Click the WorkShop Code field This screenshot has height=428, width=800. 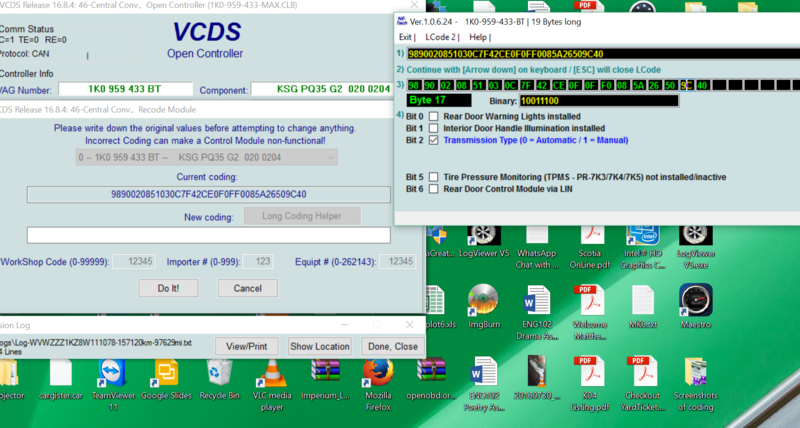tap(134, 262)
